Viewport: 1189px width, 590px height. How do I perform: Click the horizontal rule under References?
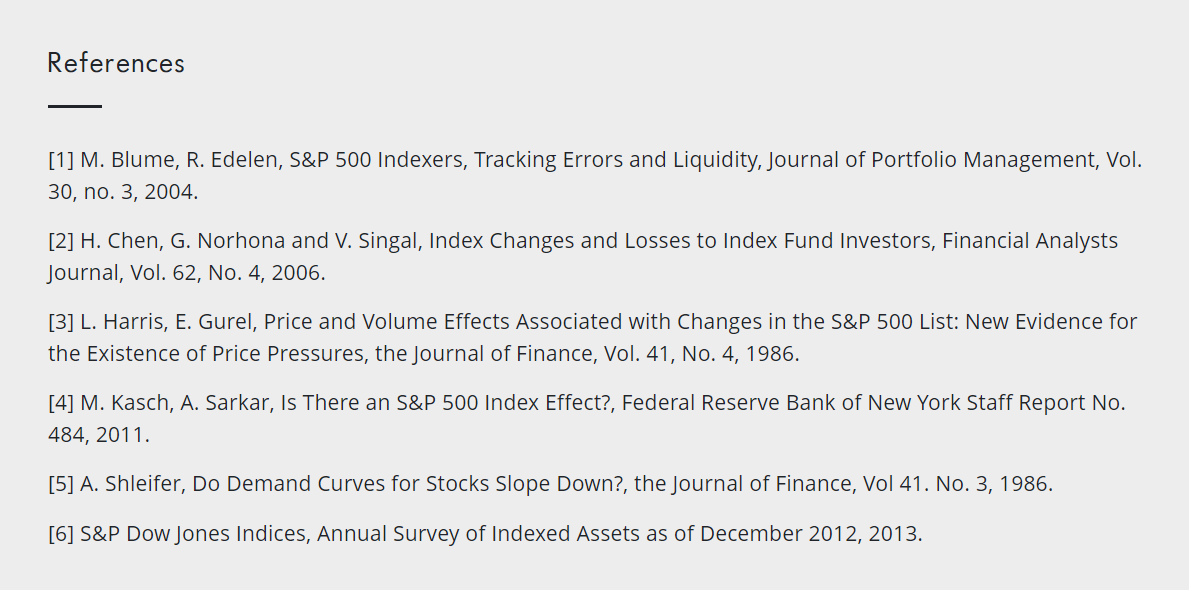tap(74, 106)
